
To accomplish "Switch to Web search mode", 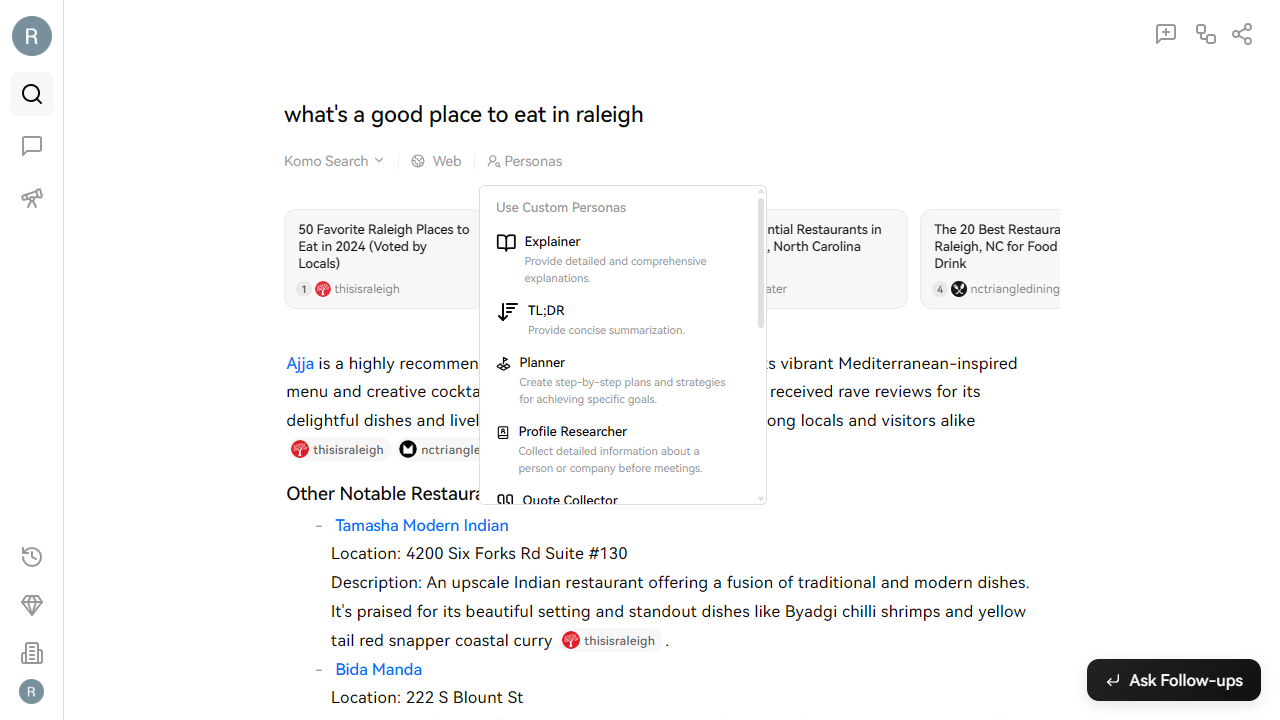I will [436, 161].
